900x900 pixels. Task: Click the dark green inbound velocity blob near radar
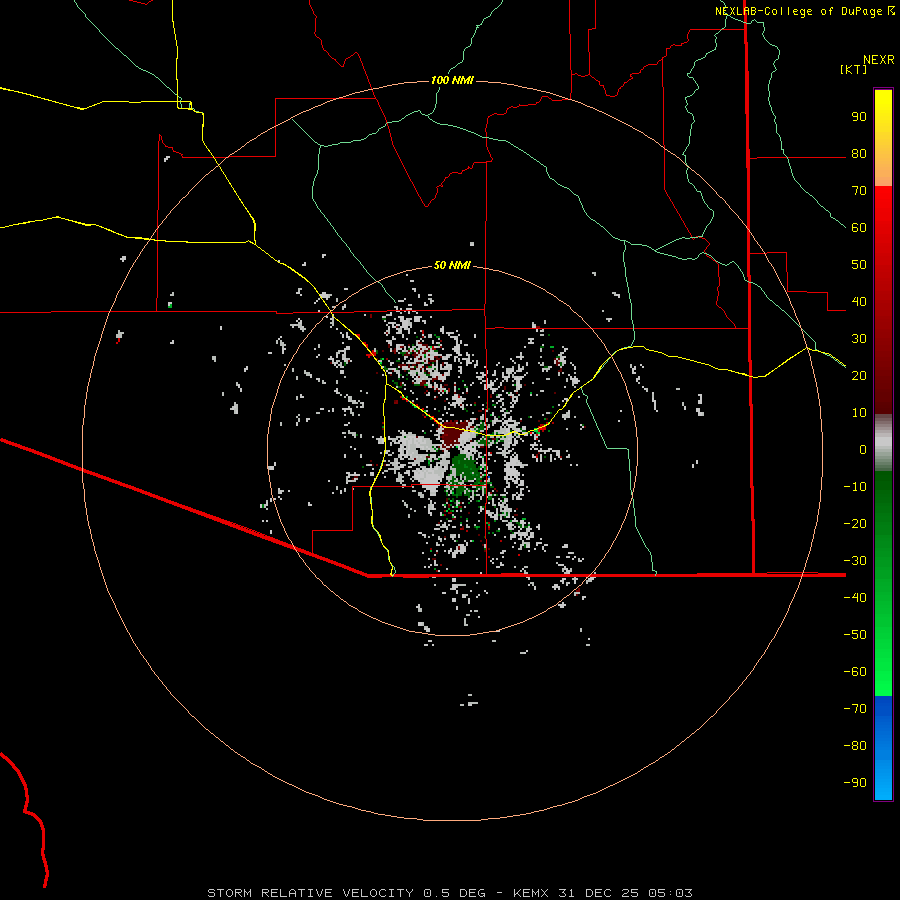(466, 471)
